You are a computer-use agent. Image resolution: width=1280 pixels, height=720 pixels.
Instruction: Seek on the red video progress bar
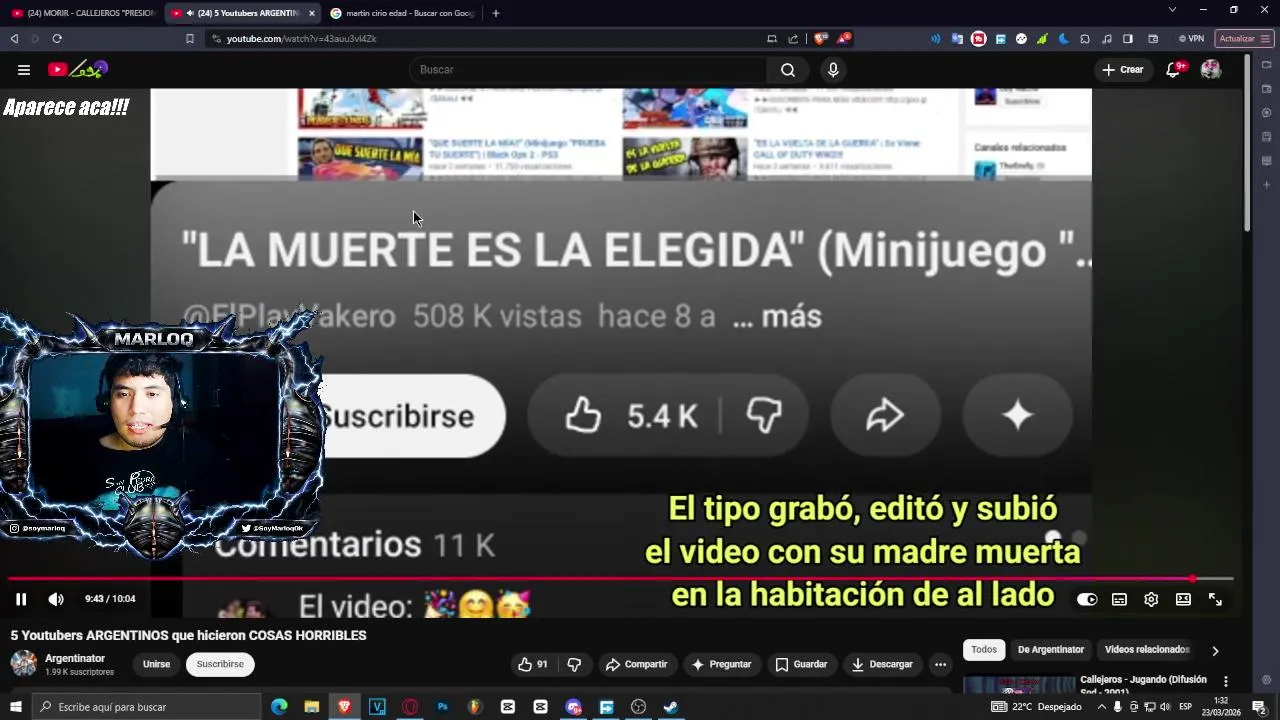(620, 578)
